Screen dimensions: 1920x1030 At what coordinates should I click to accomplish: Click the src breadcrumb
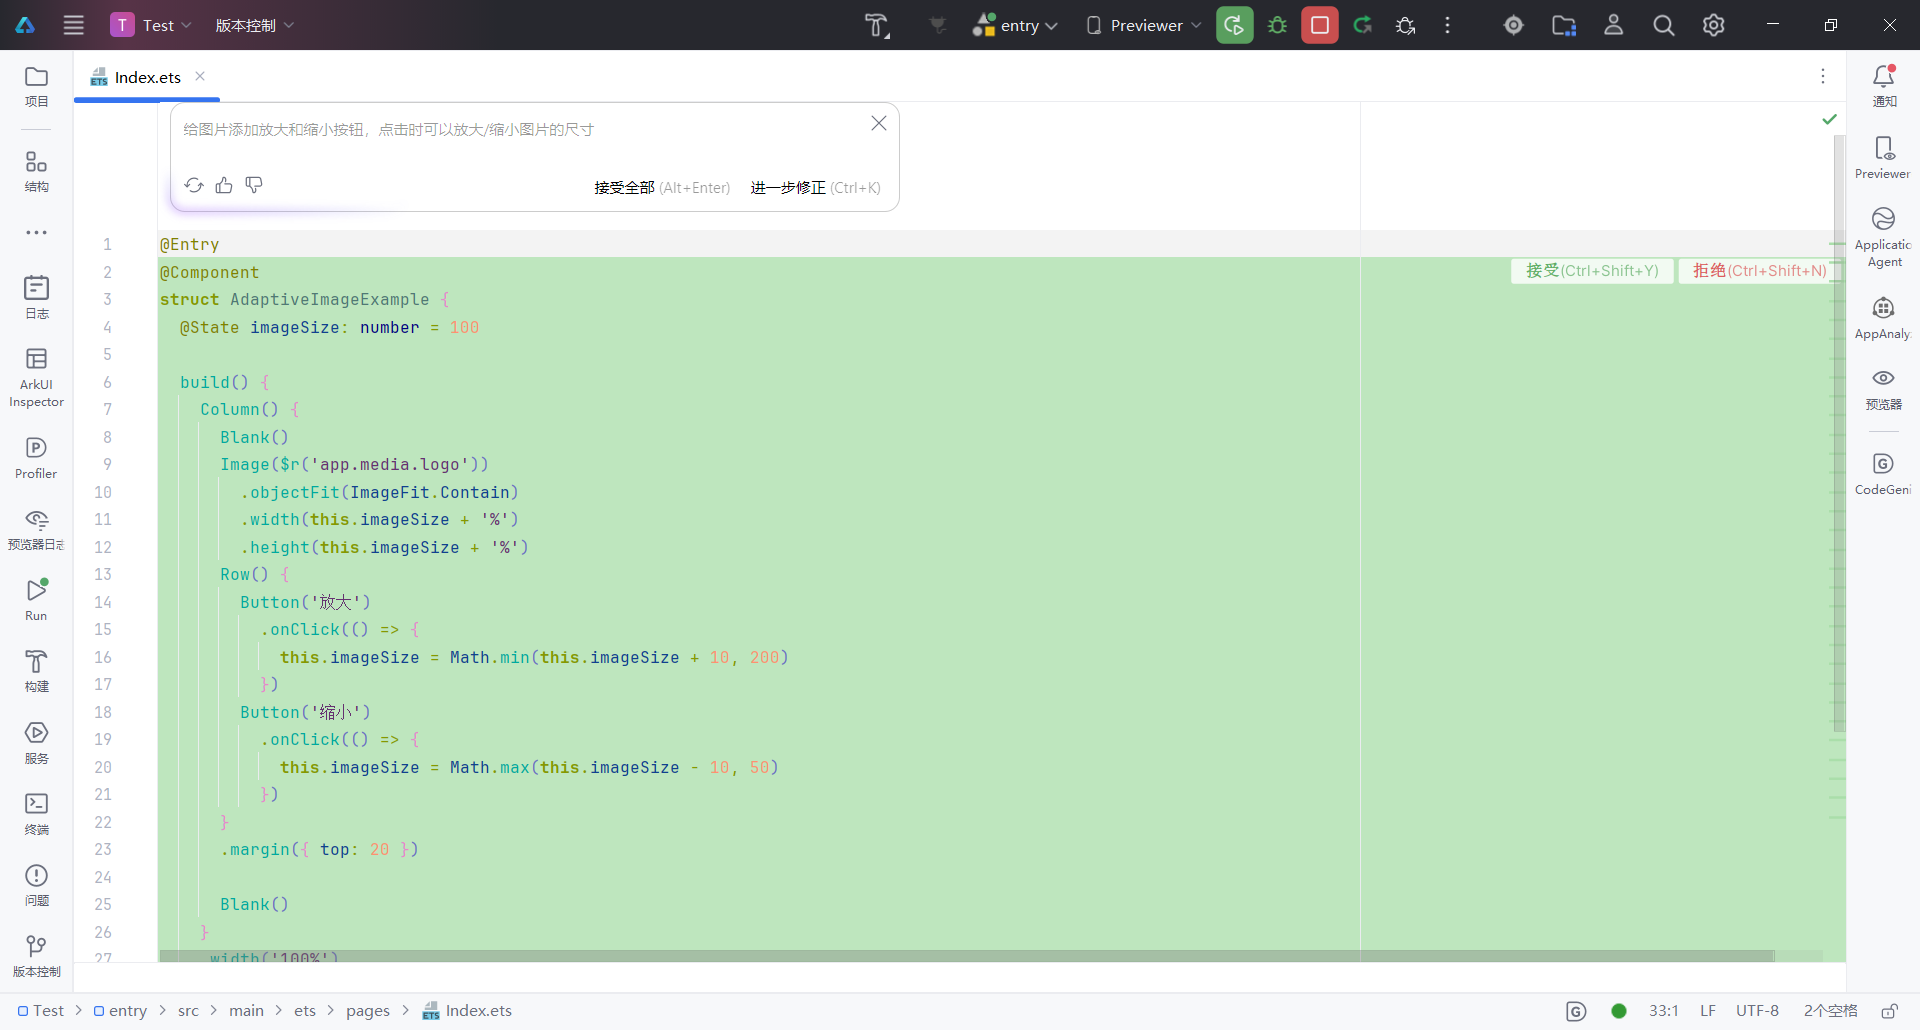(188, 1011)
